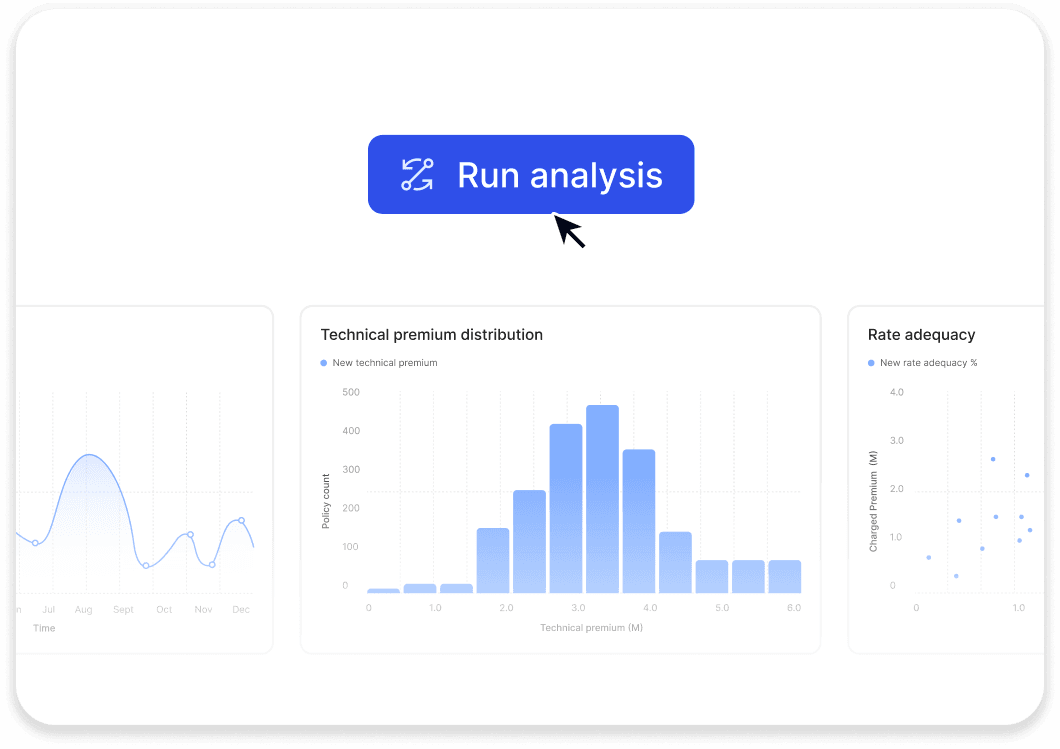Click the Technical premium (M) axis label
Viewport: 1060px width, 749px height.
[x=592, y=627]
